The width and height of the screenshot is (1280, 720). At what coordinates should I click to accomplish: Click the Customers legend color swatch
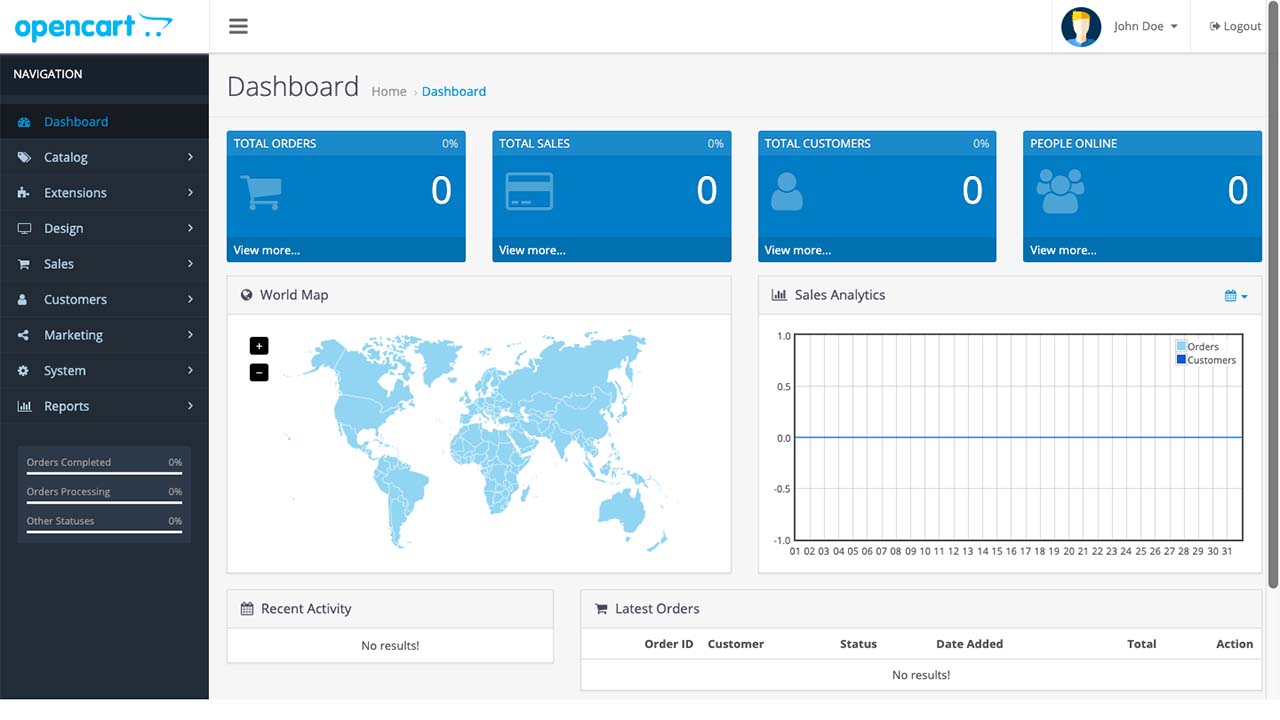1182,360
